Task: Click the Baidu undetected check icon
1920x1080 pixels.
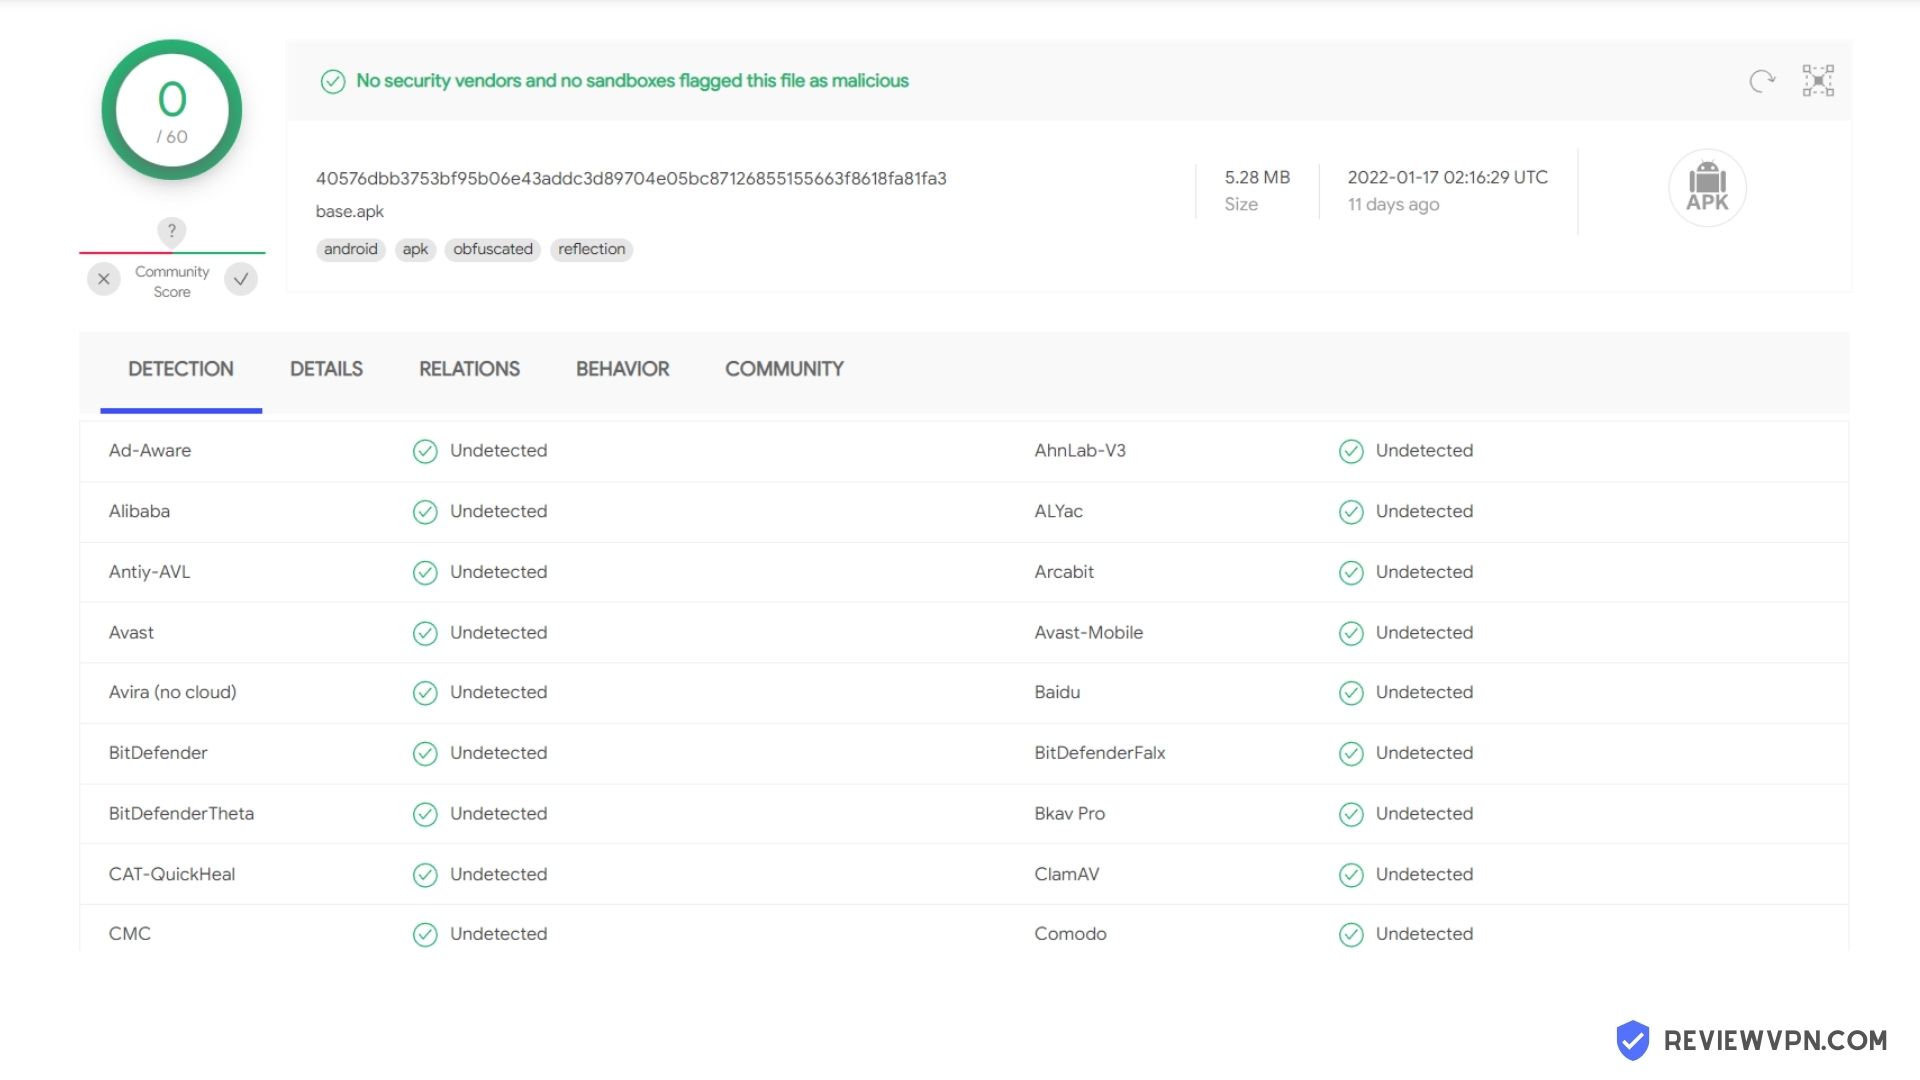Action: coord(1351,693)
